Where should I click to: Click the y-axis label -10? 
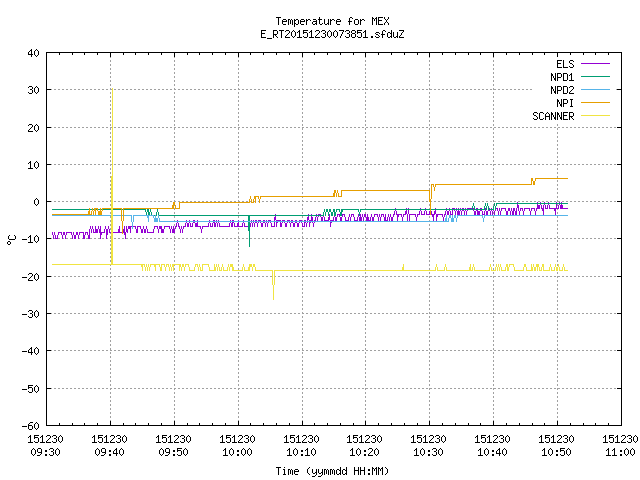31,239
